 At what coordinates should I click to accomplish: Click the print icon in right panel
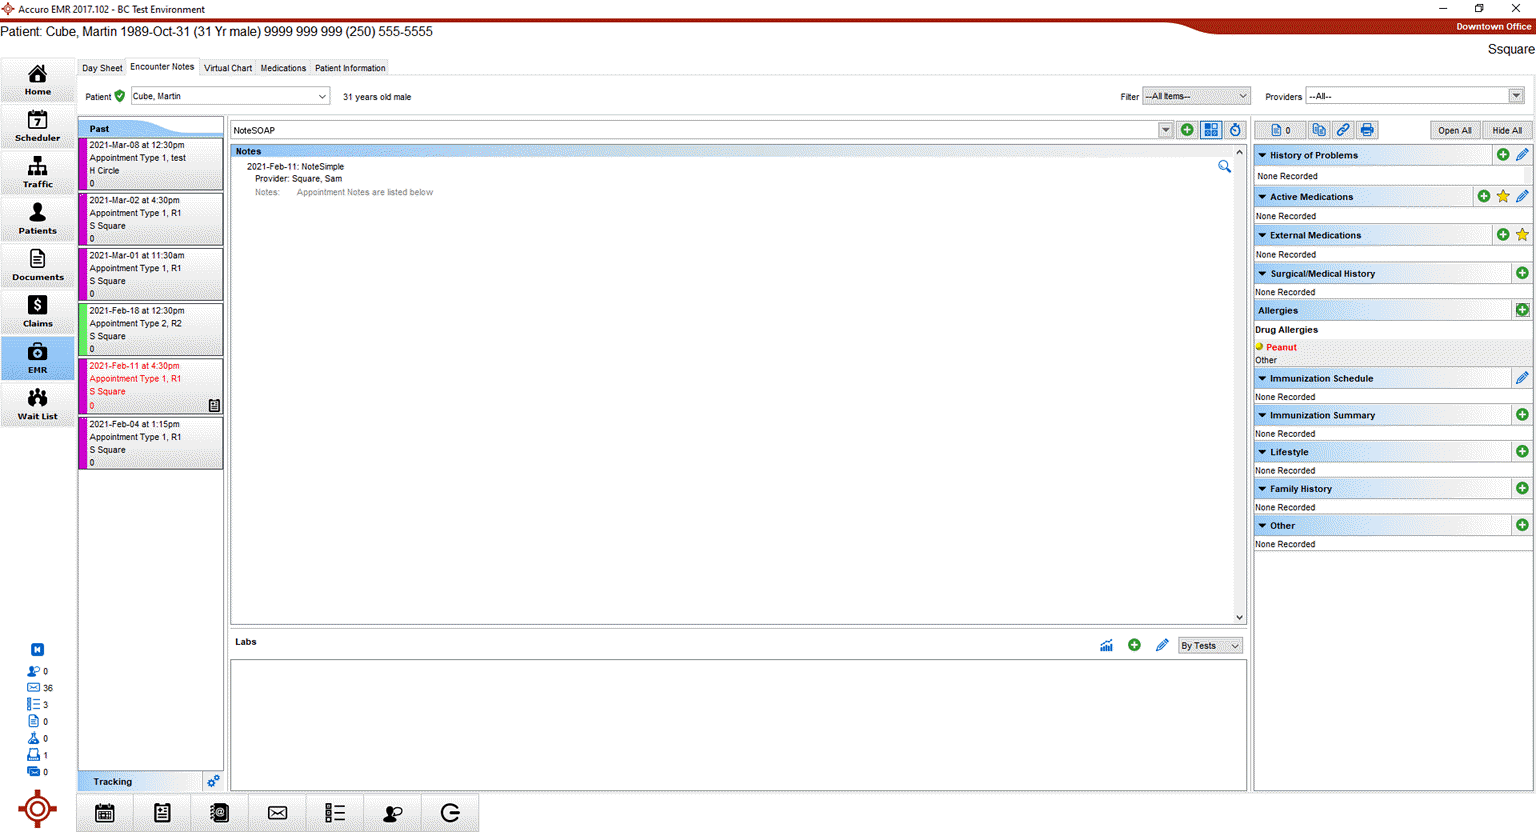click(x=1367, y=130)
